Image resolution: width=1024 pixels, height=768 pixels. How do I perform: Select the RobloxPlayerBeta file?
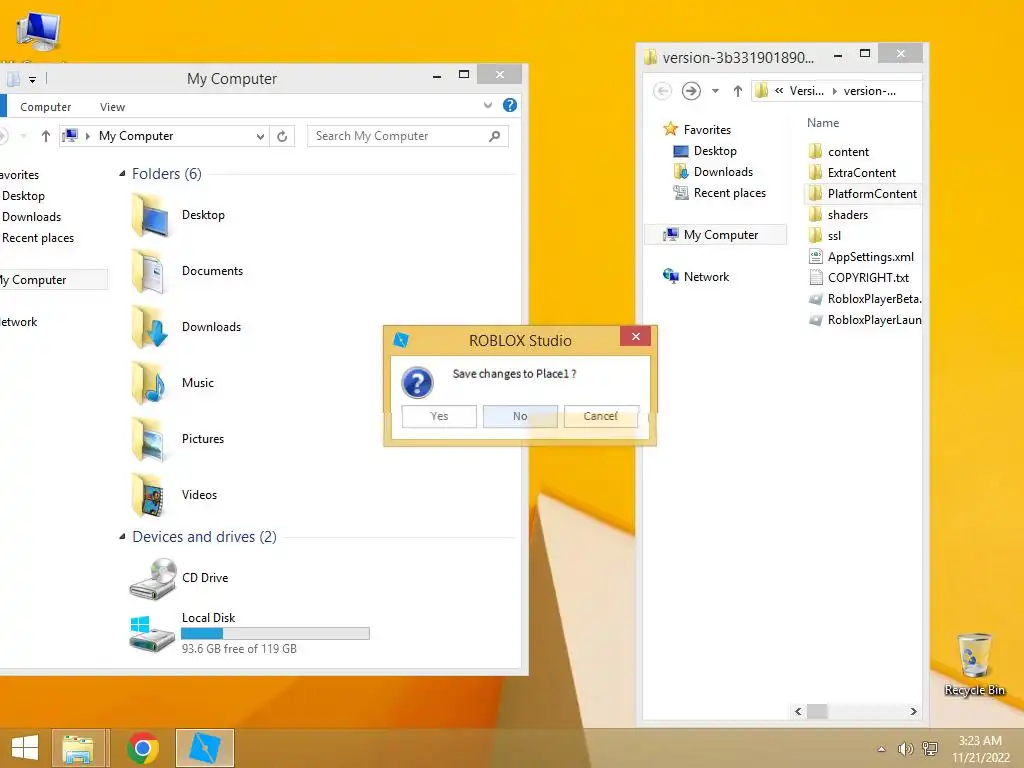coord(865,299)
